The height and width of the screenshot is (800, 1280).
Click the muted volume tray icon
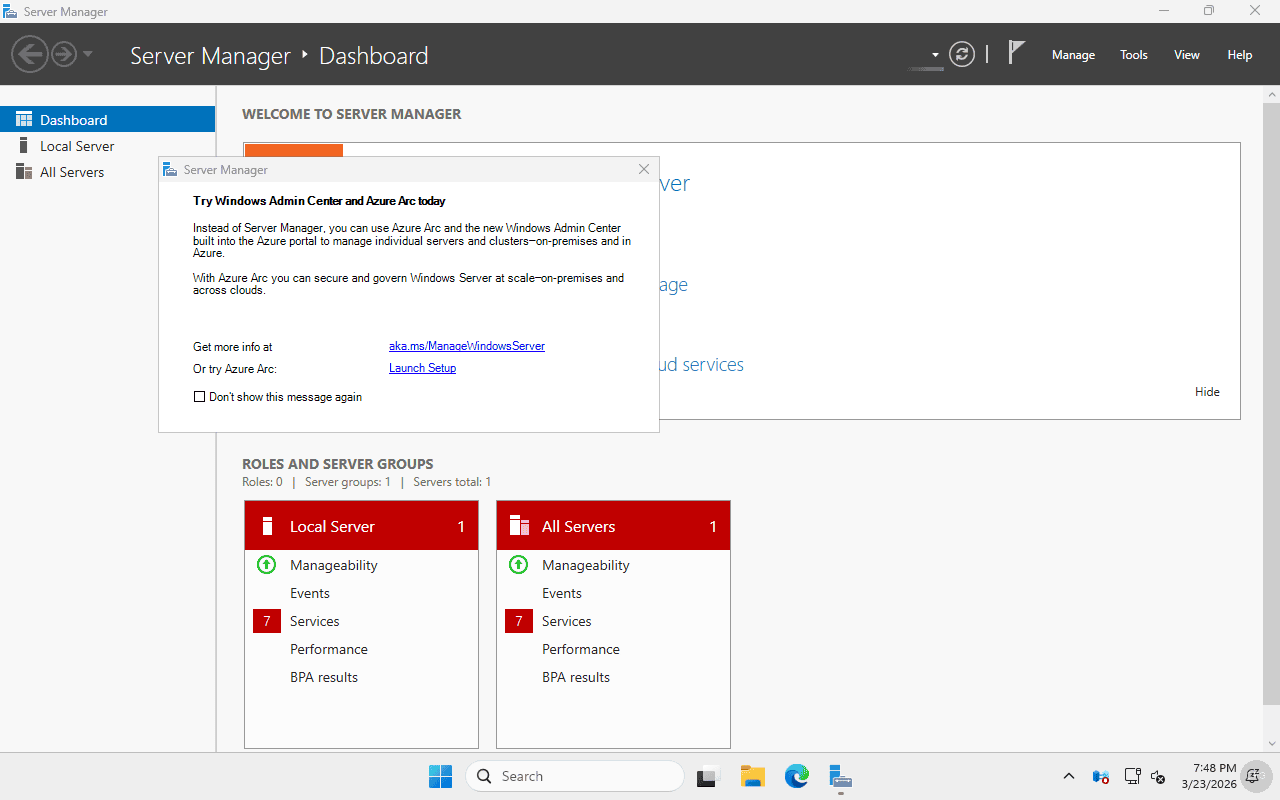(x=1158, y=776)
